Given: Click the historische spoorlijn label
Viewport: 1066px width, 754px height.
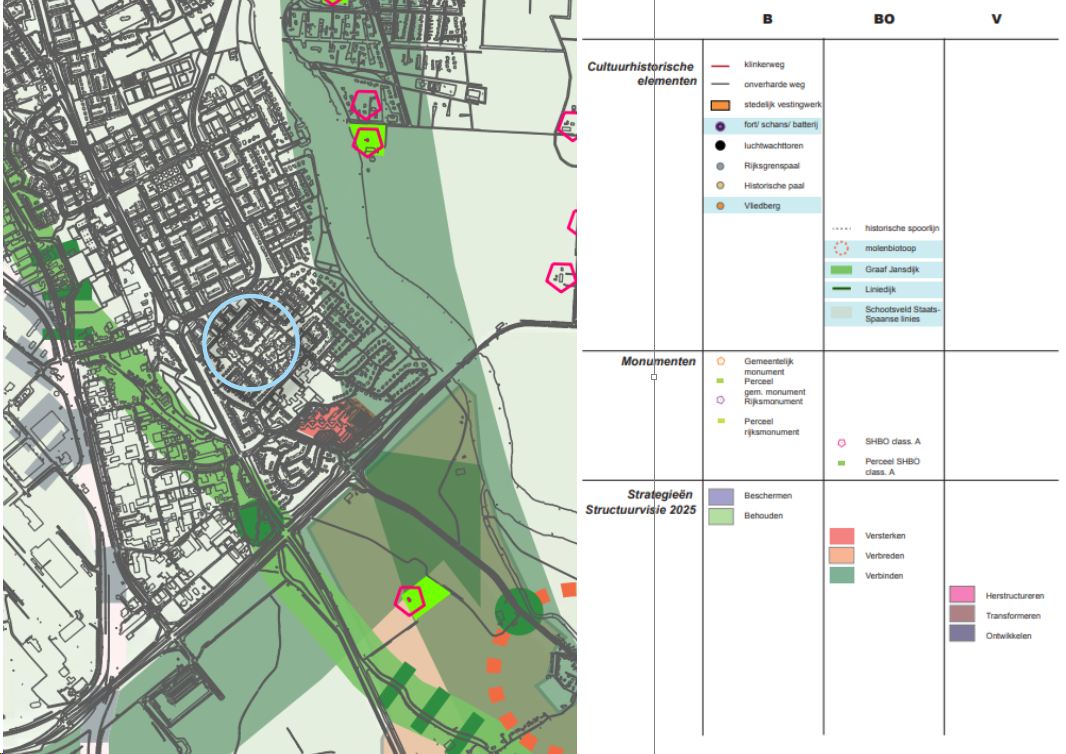Looking at the screenshot, I should pos(902,228).
